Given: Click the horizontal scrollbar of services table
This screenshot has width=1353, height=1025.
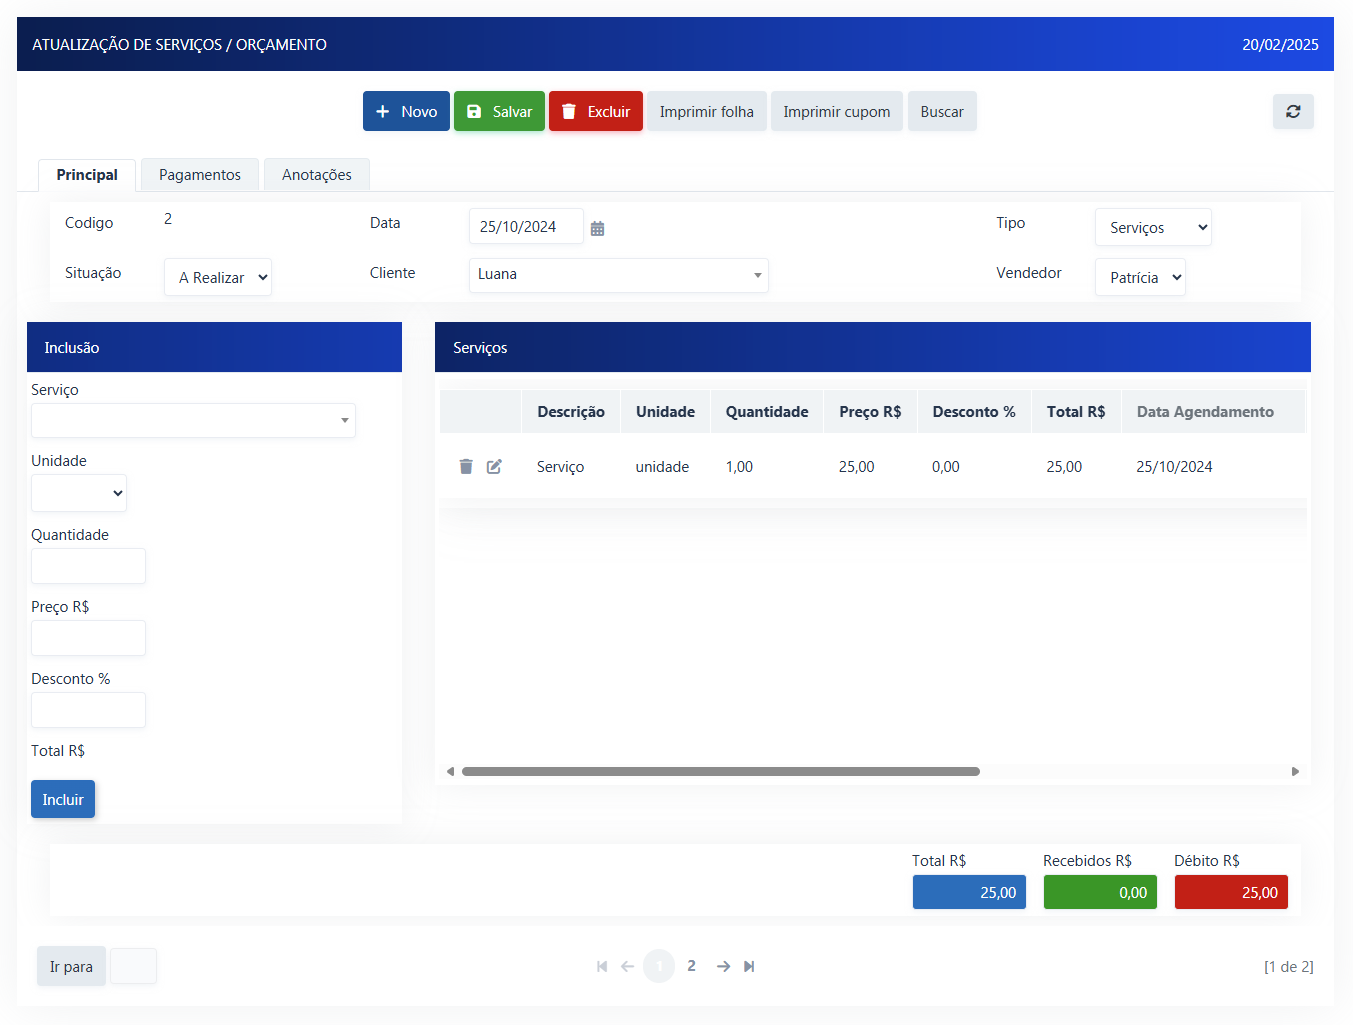Looking at the screenshot, I should (x=721, y=771).
